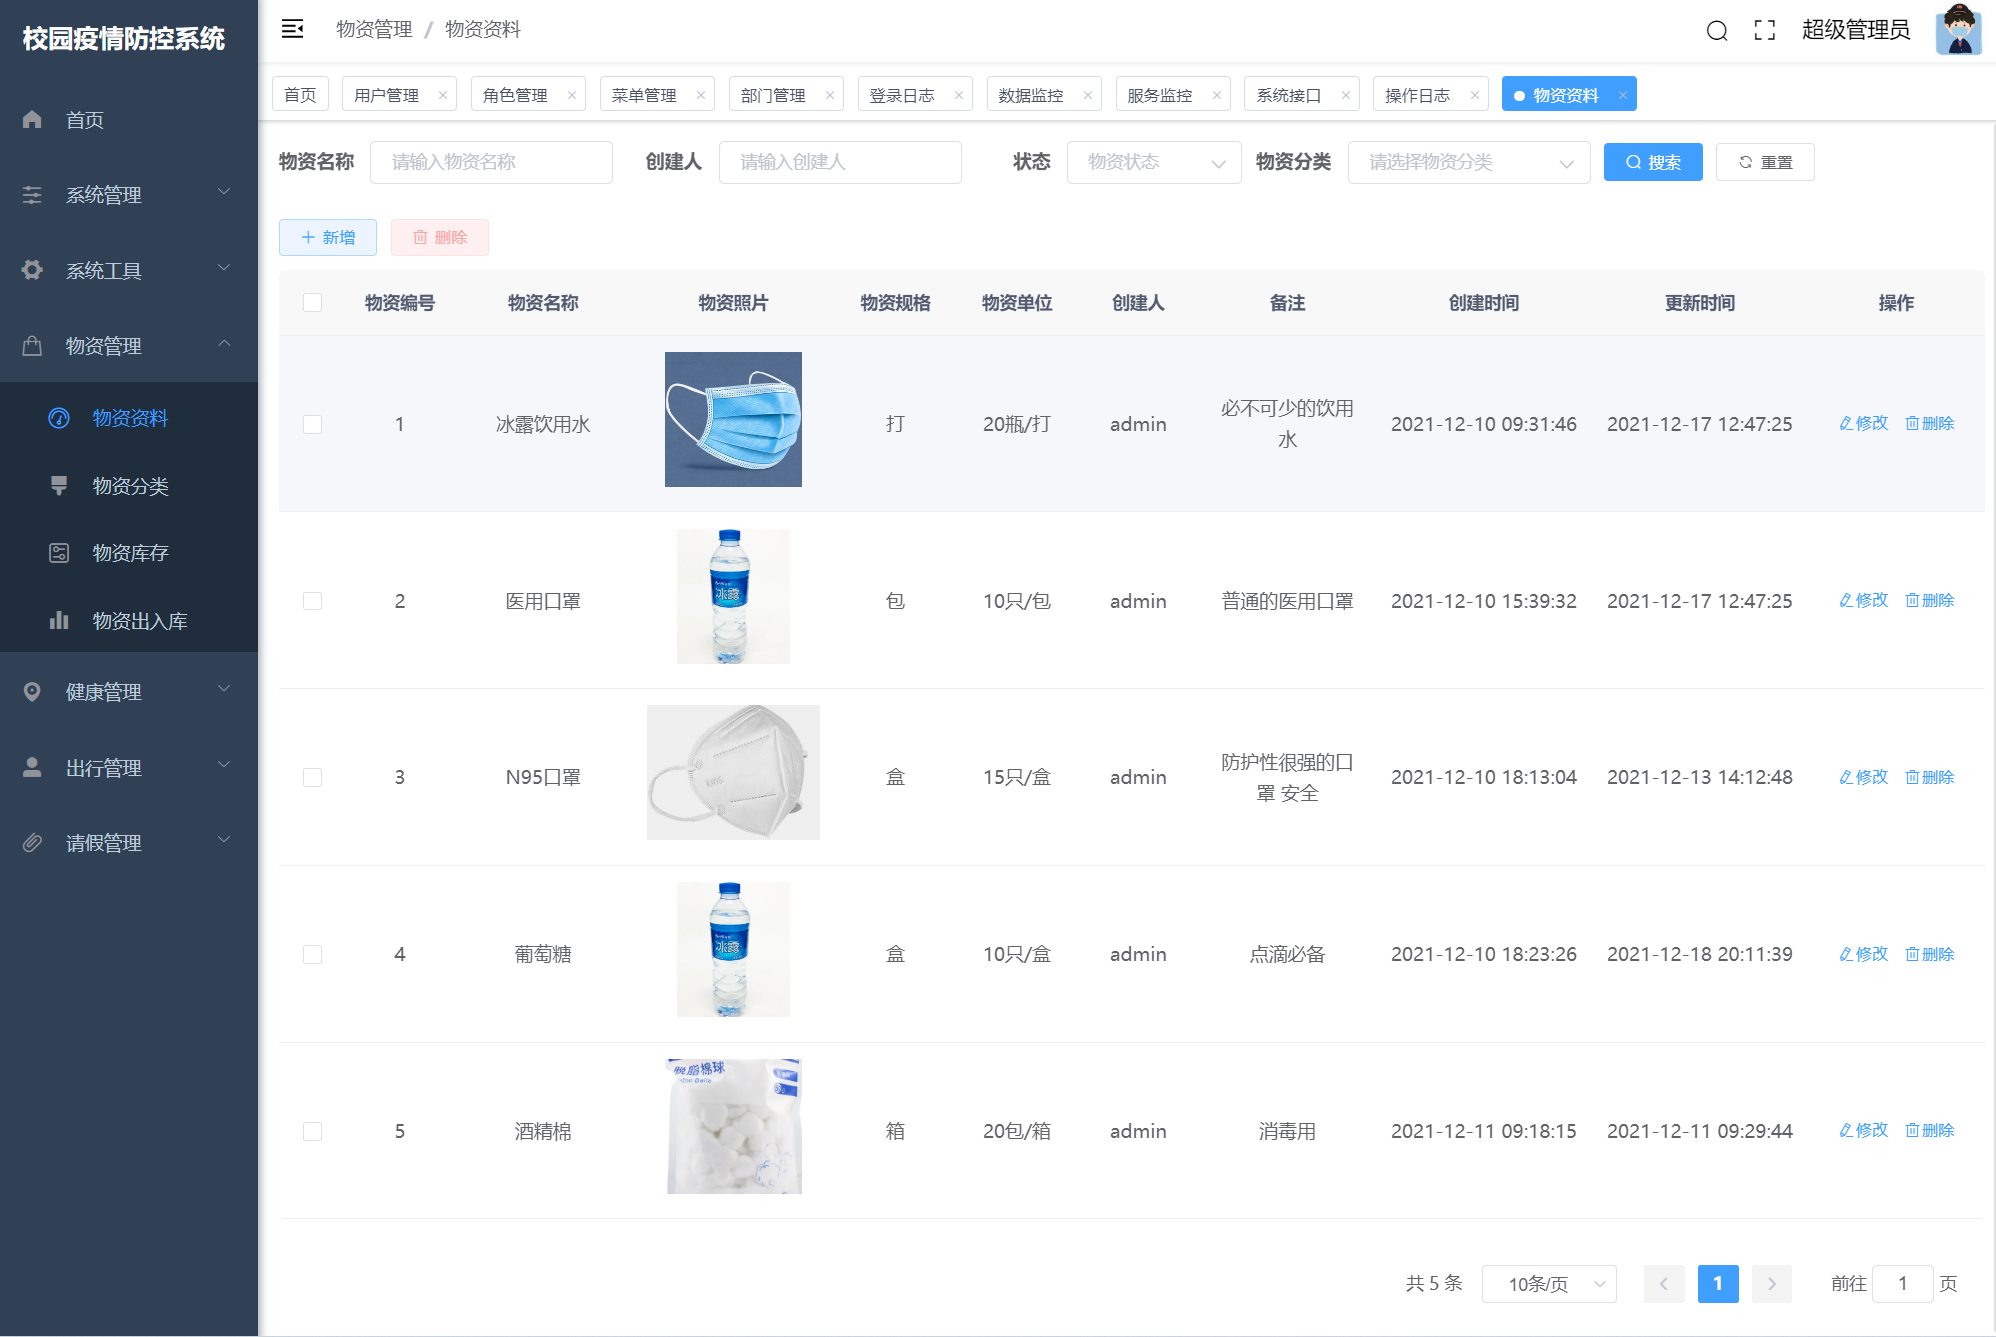Click 修改 link for 酒精棉 row
1996x1337 pixels.
pyautogui.click(x=1863, y=1130)
